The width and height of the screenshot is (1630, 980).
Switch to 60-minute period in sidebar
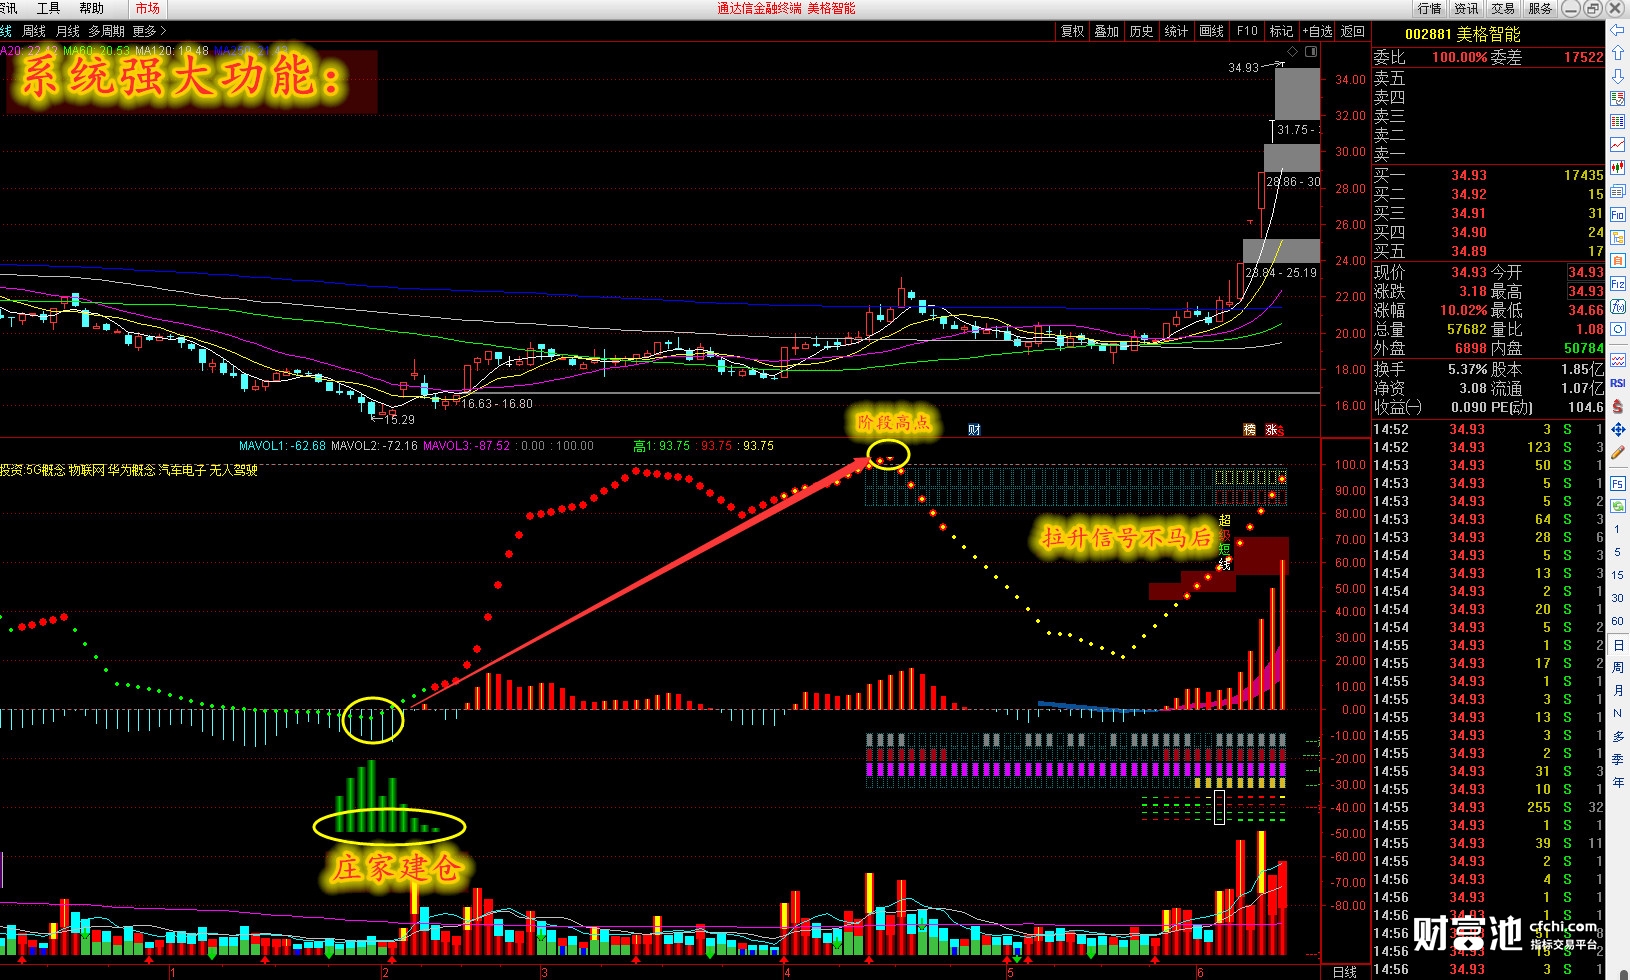(x=1617, y=621)
